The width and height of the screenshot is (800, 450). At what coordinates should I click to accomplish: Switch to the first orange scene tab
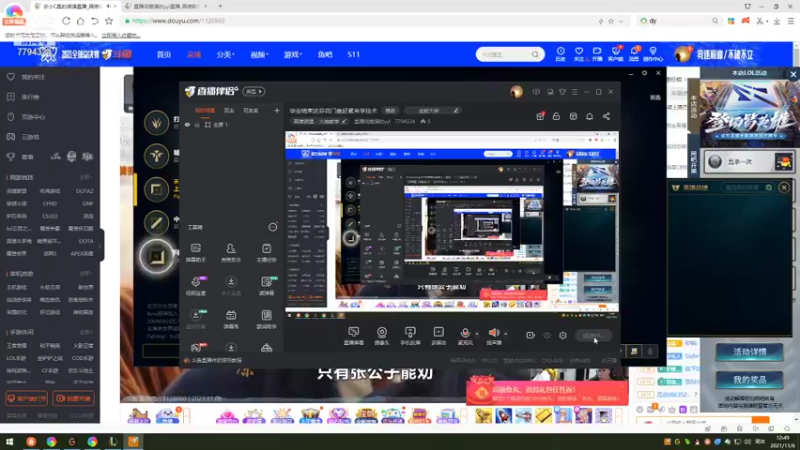click(x=205, y=110)
